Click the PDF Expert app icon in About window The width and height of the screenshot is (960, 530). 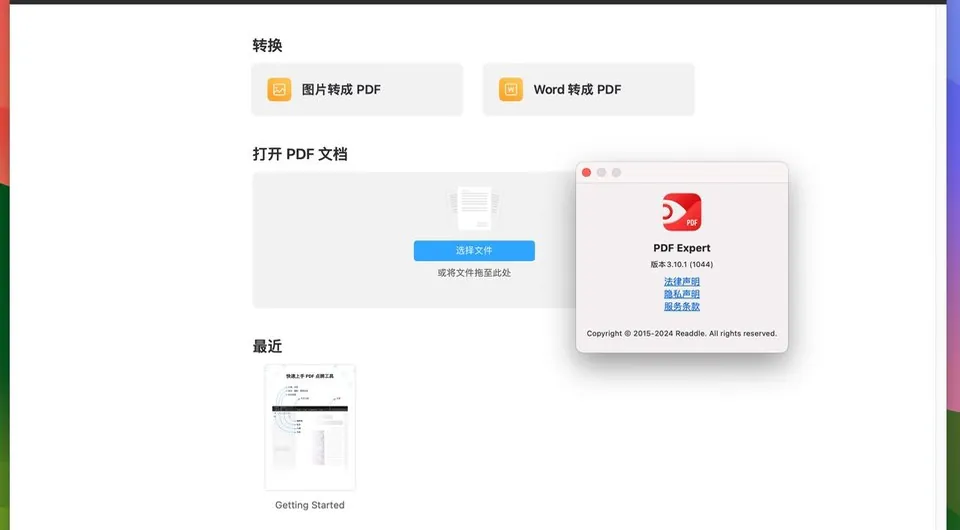[681, 212]
